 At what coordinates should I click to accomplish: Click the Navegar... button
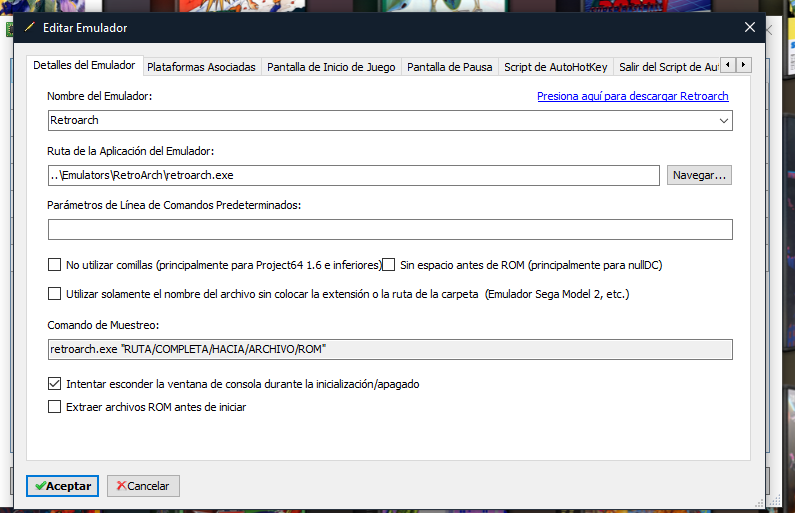click(x=699, y=175)
